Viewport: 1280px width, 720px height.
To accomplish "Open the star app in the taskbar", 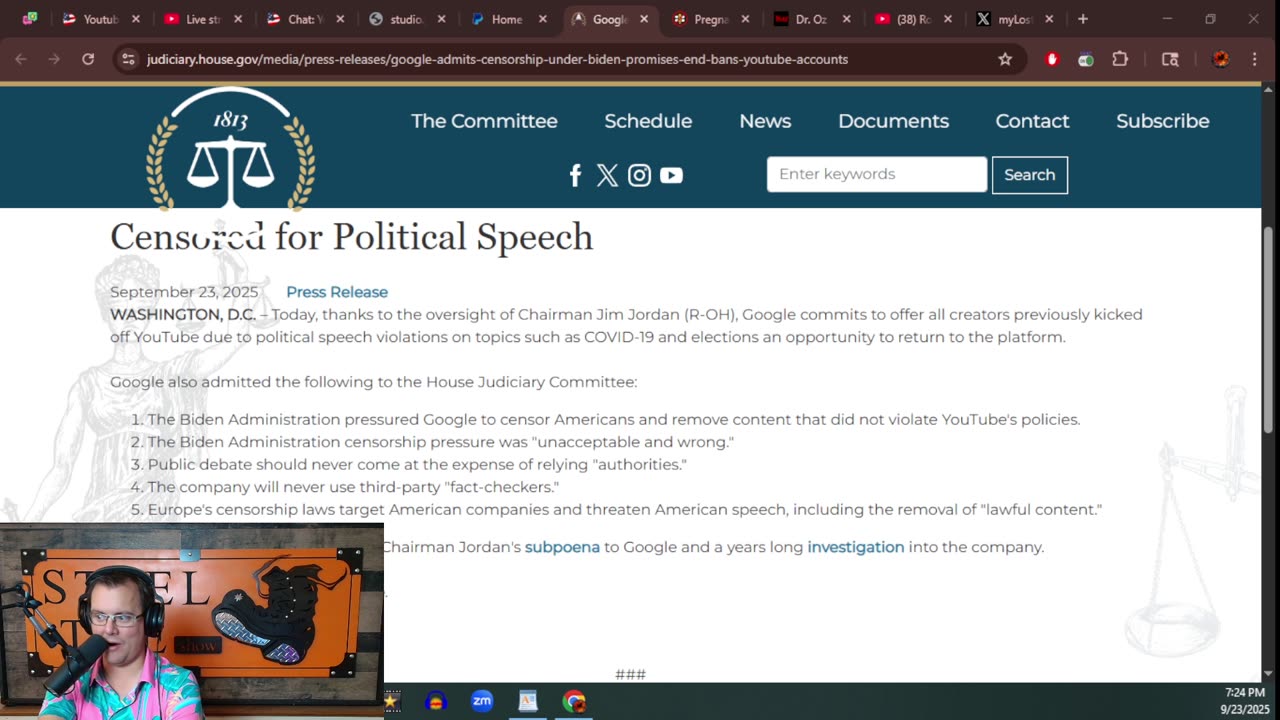I will (x=391, y=701).
